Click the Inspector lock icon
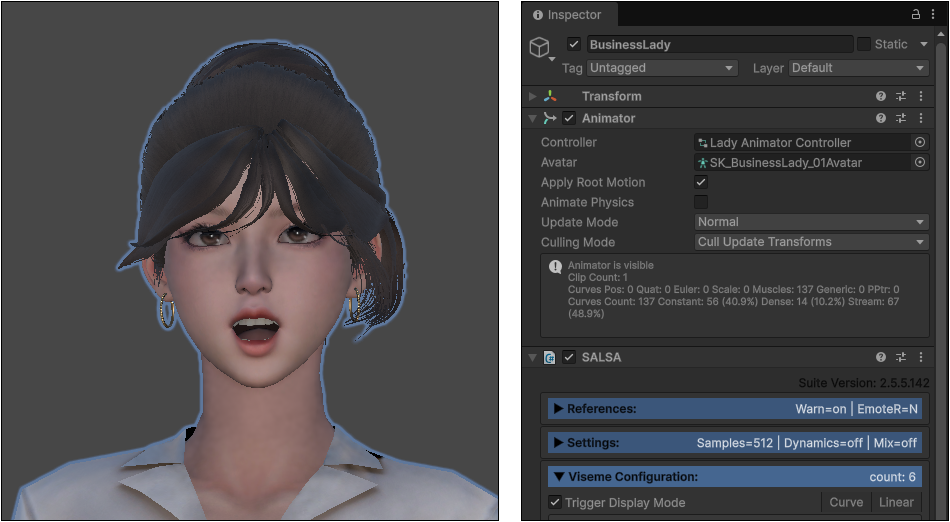Screen dimensions: 950x522 (916, 15)
